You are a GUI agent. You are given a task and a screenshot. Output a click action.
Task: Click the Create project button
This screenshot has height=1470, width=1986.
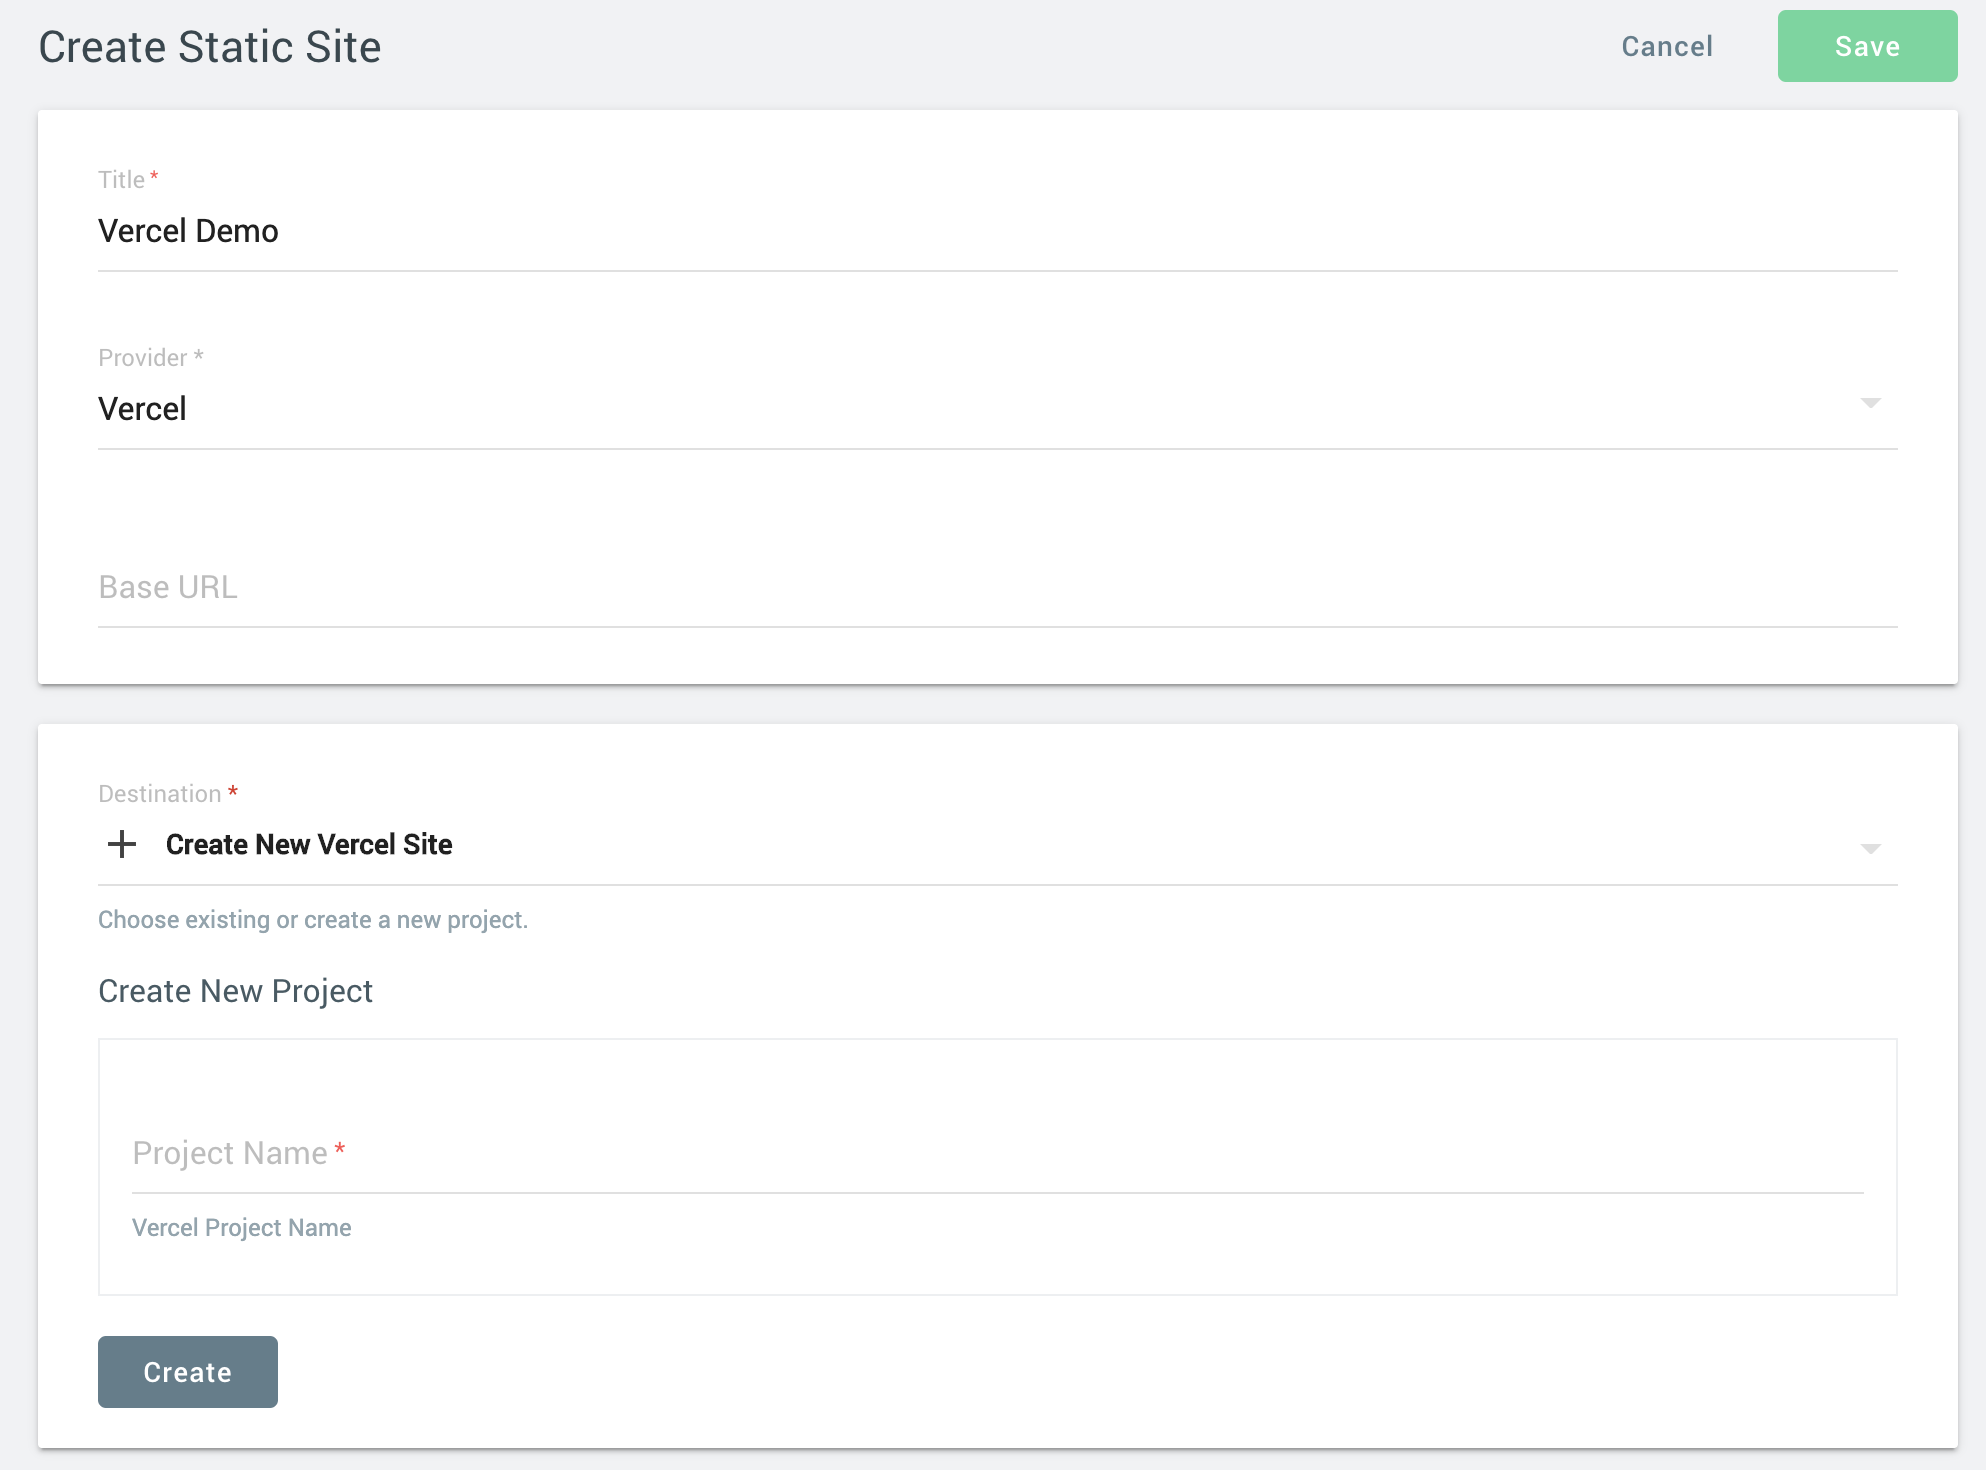[188, 1372]
